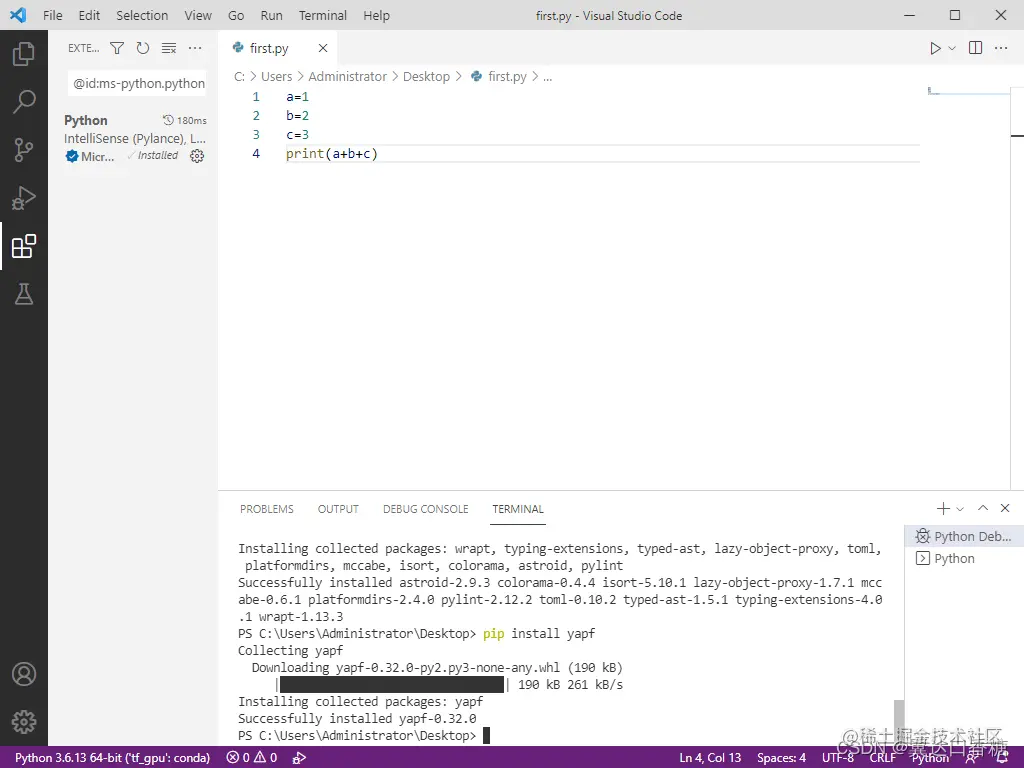
Task: Open the Extensions view icon
Action: (x=24, y=246)
